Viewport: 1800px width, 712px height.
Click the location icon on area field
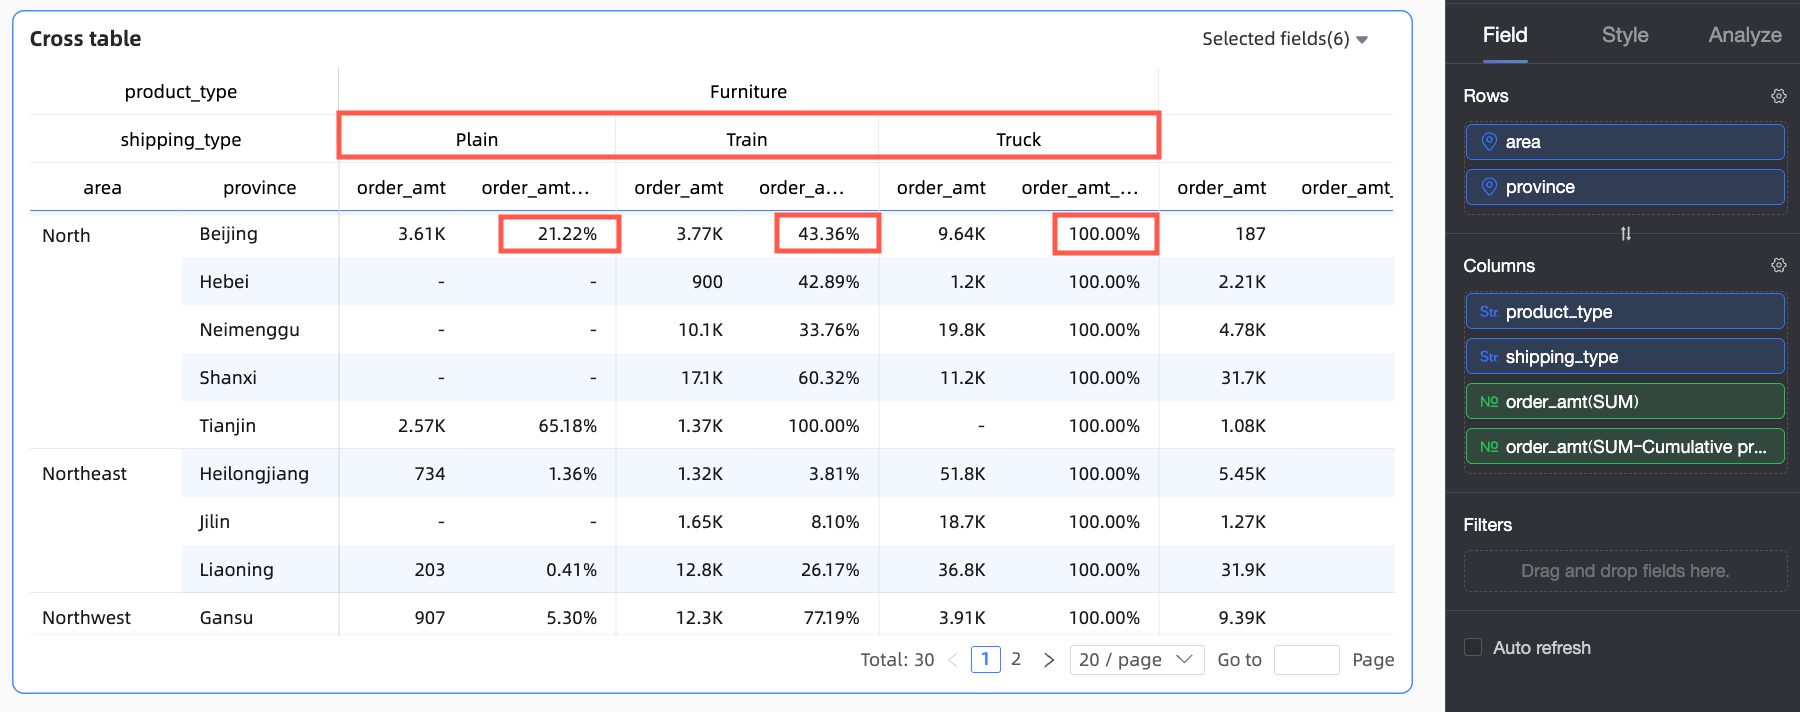pos(1489,142)
